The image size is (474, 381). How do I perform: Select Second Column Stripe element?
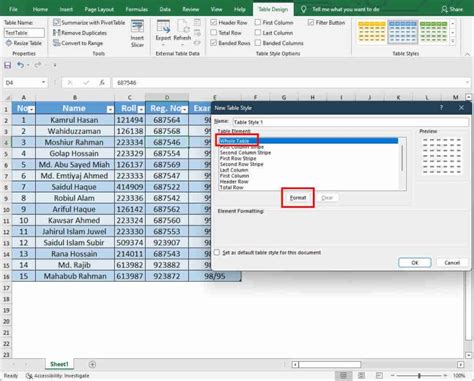(245, 153)
